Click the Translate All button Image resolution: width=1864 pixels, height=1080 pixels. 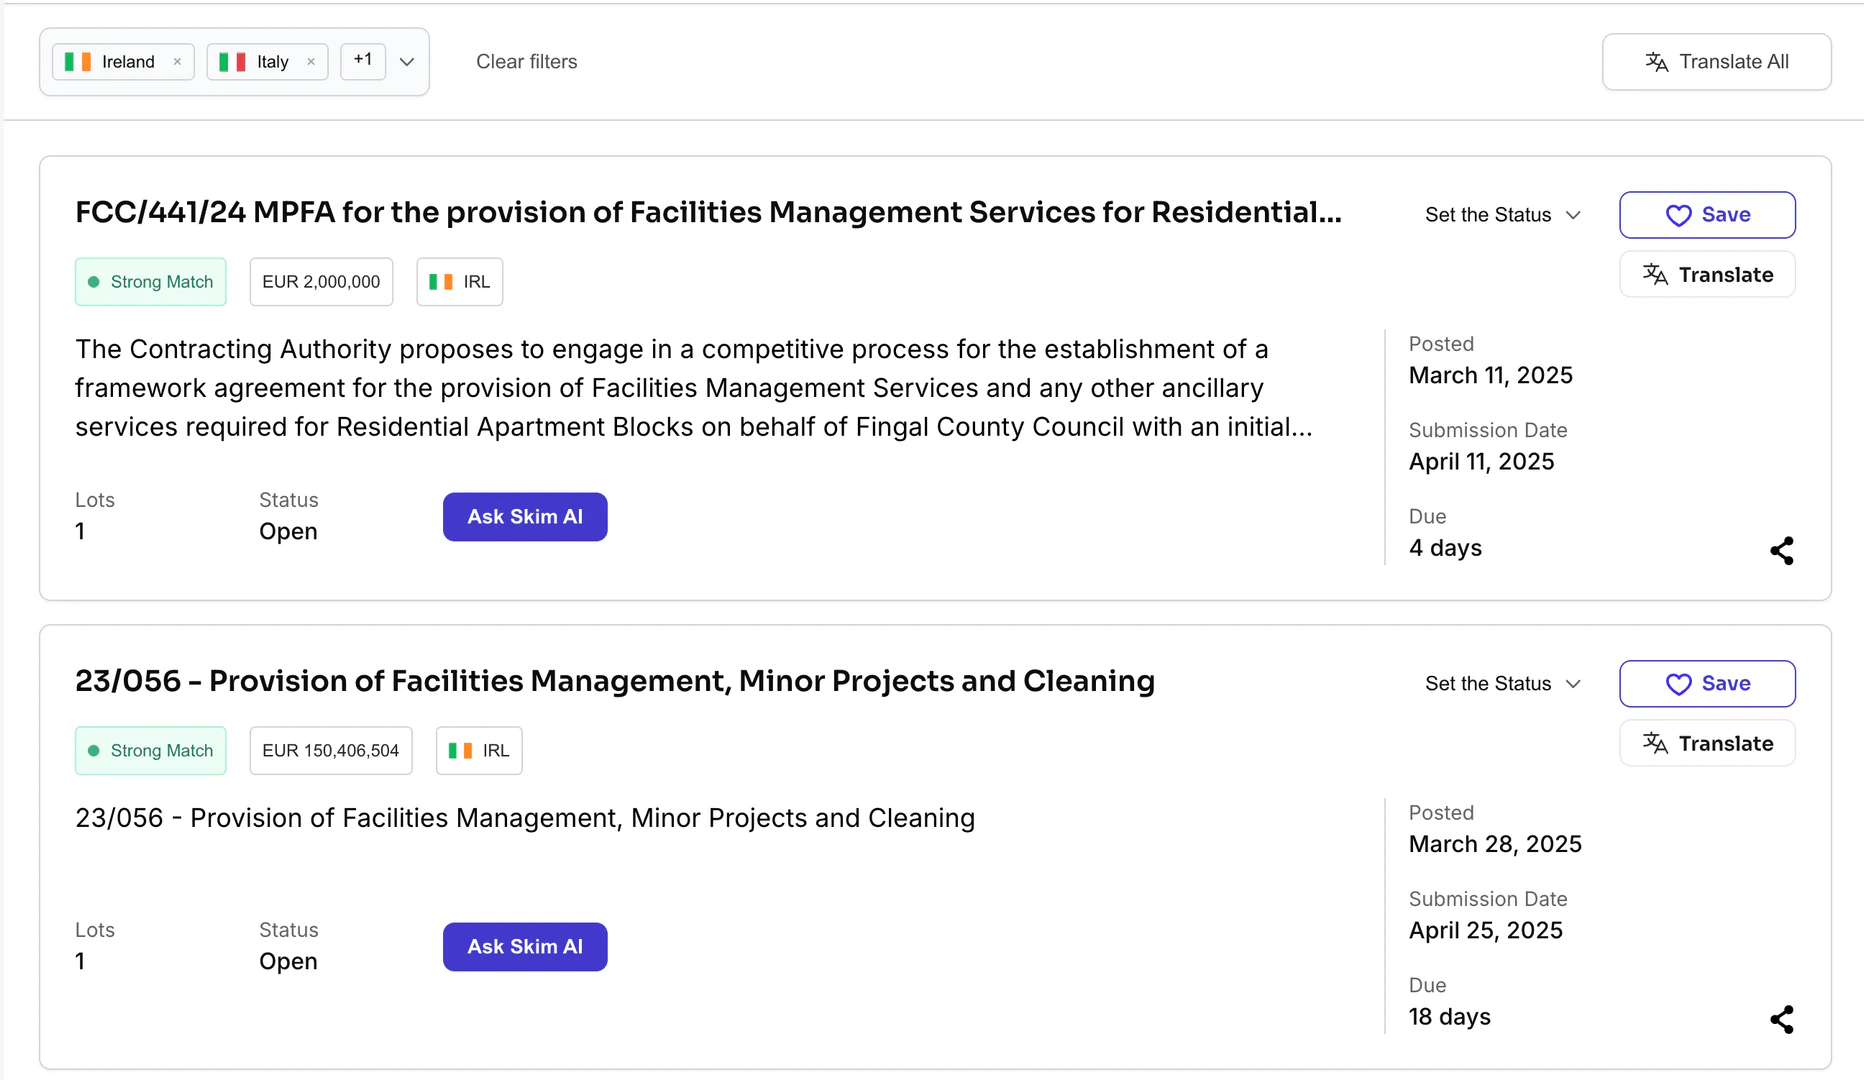point(1716,62)
